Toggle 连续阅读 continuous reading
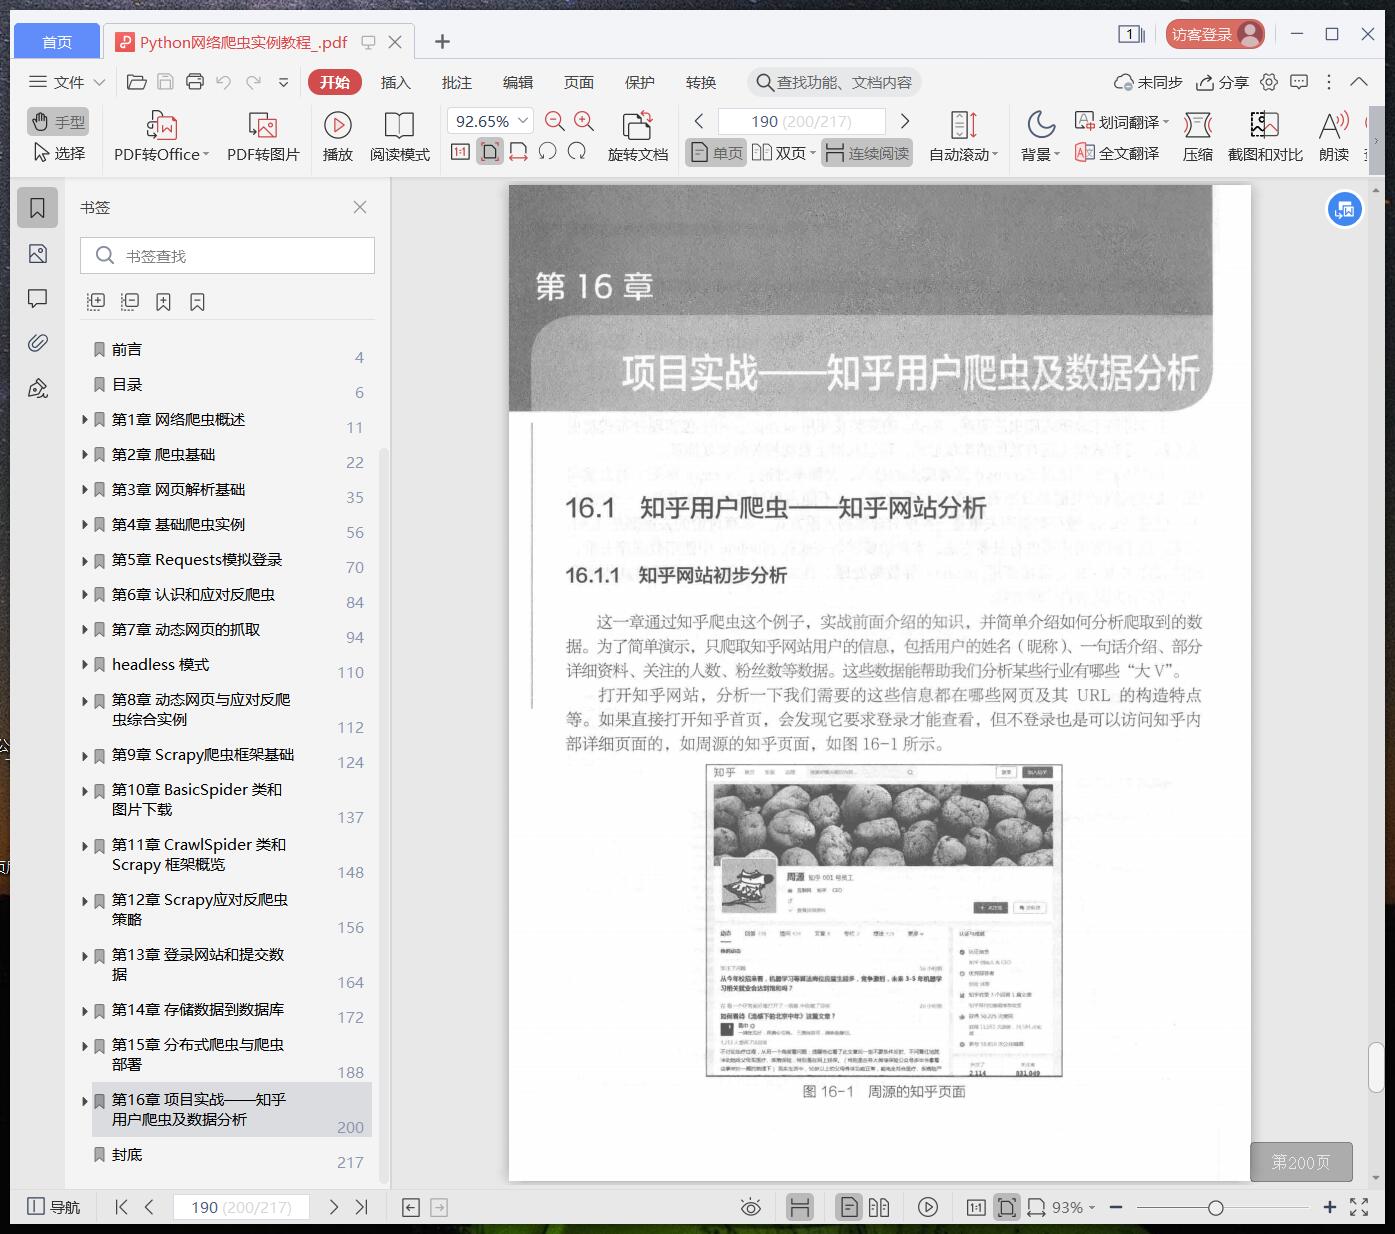Image resolution: width=1395 pixels, height=1234 pixels. click(867, 153)
